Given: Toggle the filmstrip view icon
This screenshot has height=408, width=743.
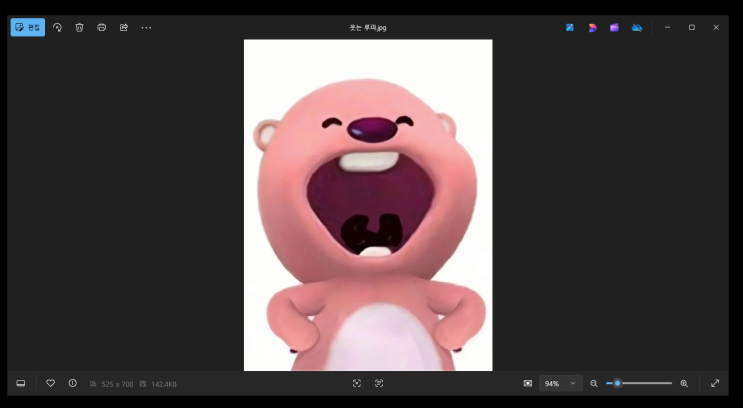Looking at the screenshot, I should 21,383.
